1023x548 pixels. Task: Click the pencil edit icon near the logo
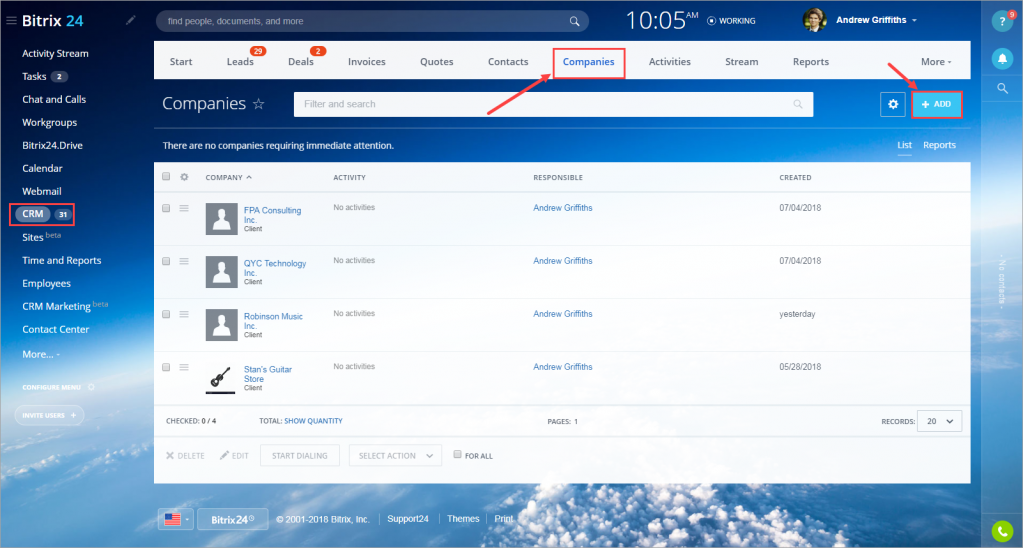130,20
